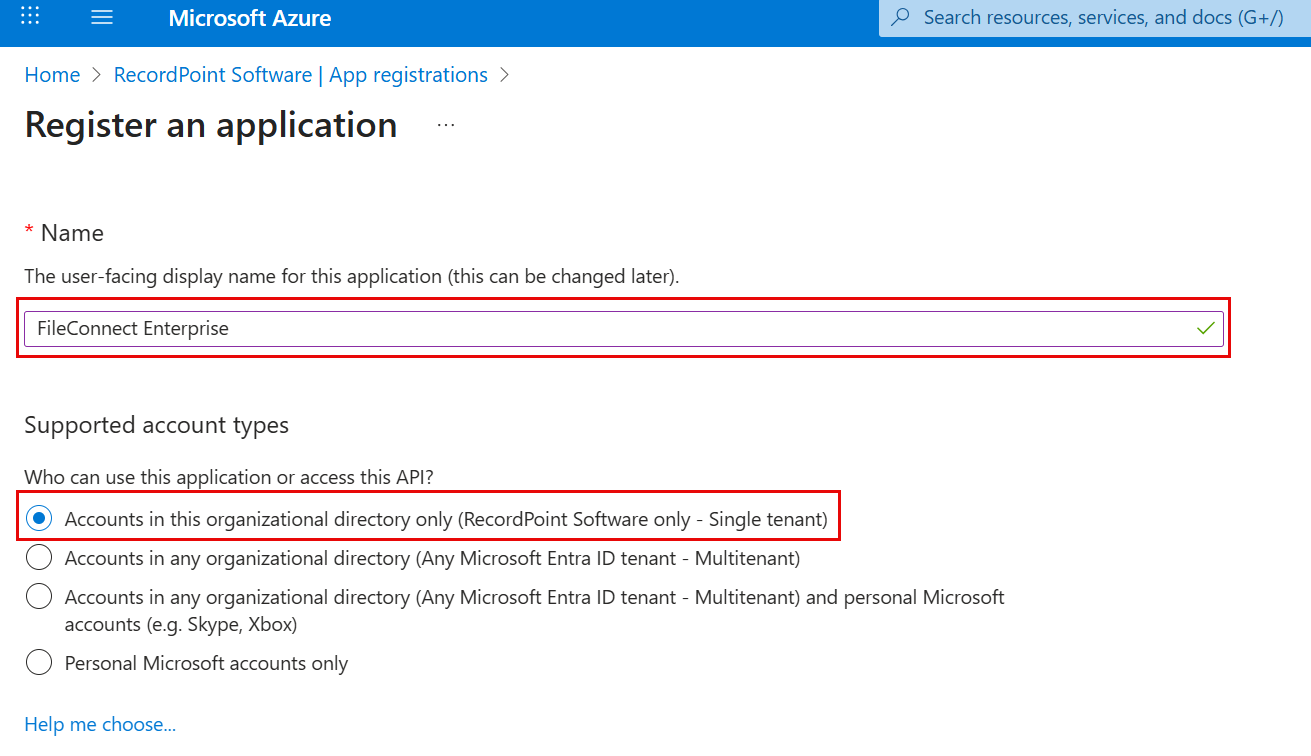Open the Help me choose link
Viewport: 1311px width, 756px height.
click(100, 724)
